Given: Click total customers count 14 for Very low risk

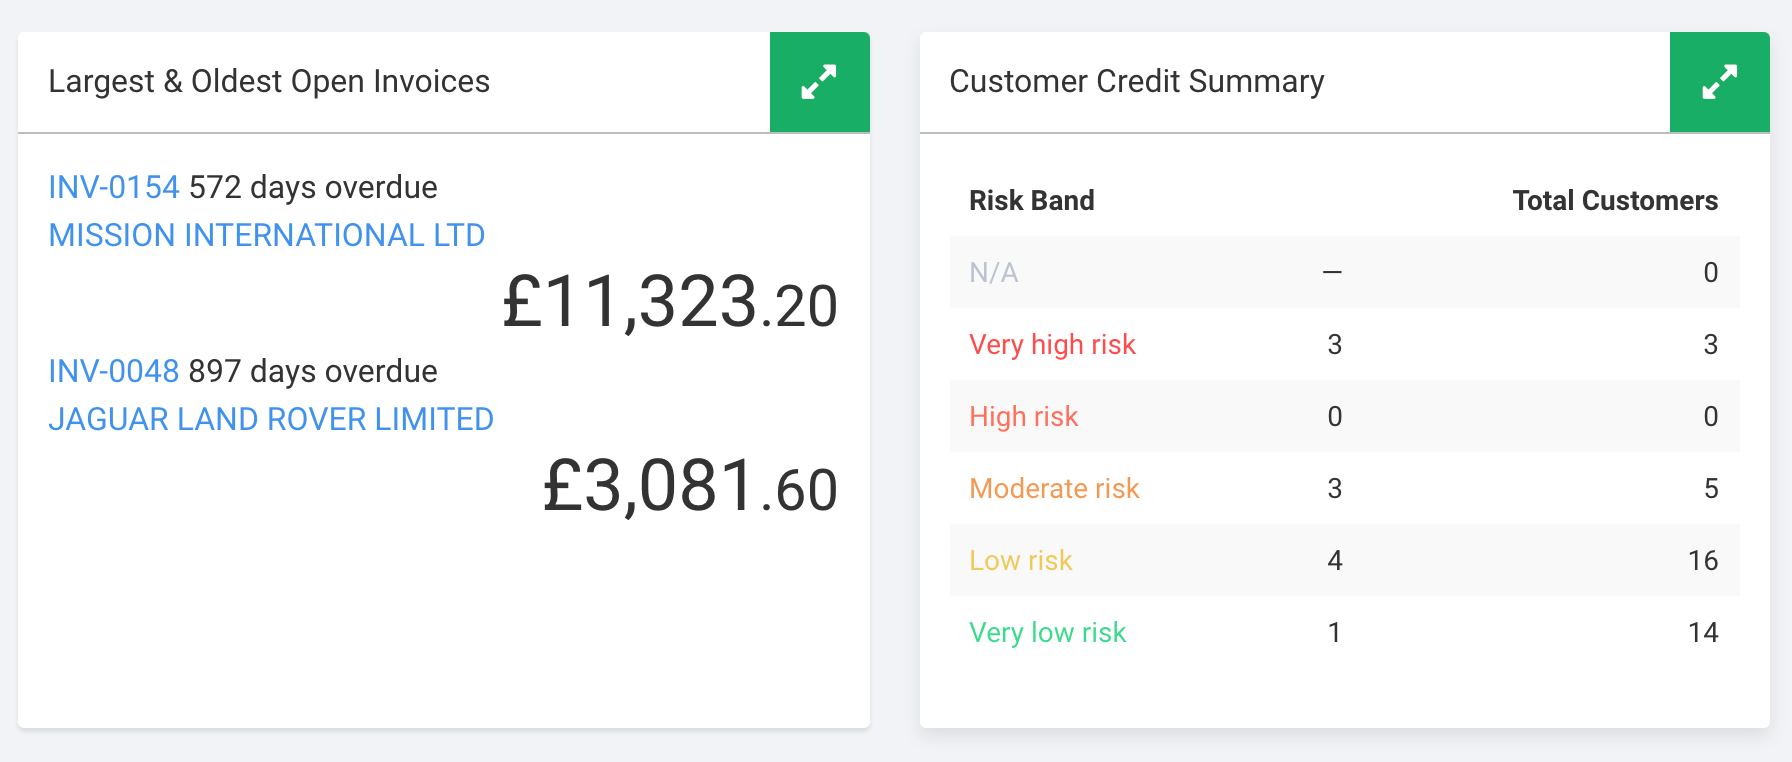Looking at the screenshot, I should pyautogui.click(x=1702, y=632).
